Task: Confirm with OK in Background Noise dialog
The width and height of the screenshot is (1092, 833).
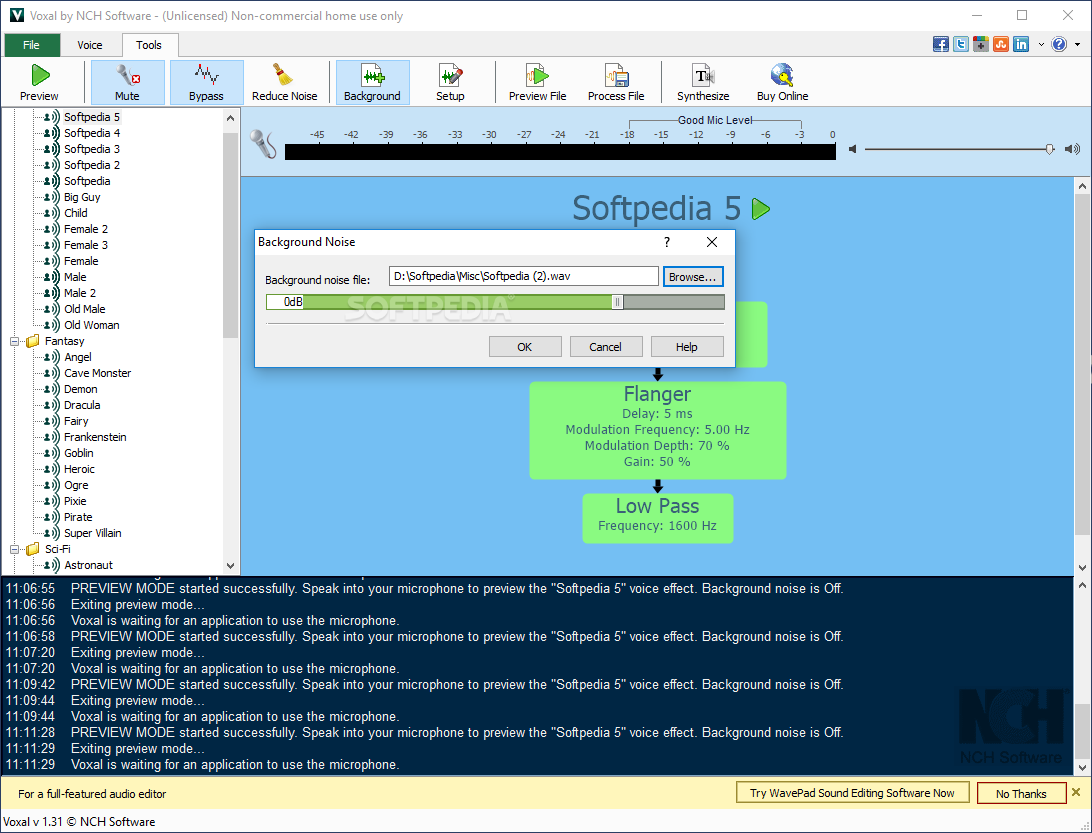Action: (x=525, y=347)
